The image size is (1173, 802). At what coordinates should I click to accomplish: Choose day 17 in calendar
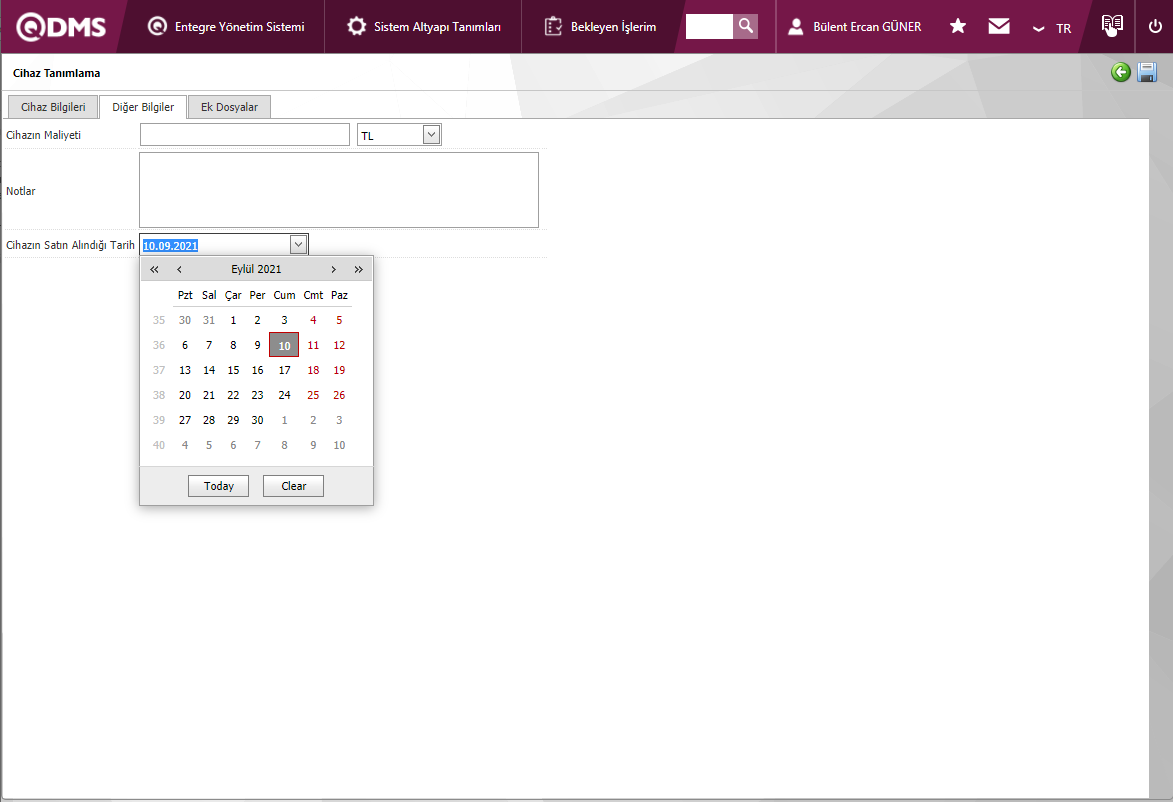(284, 370)
